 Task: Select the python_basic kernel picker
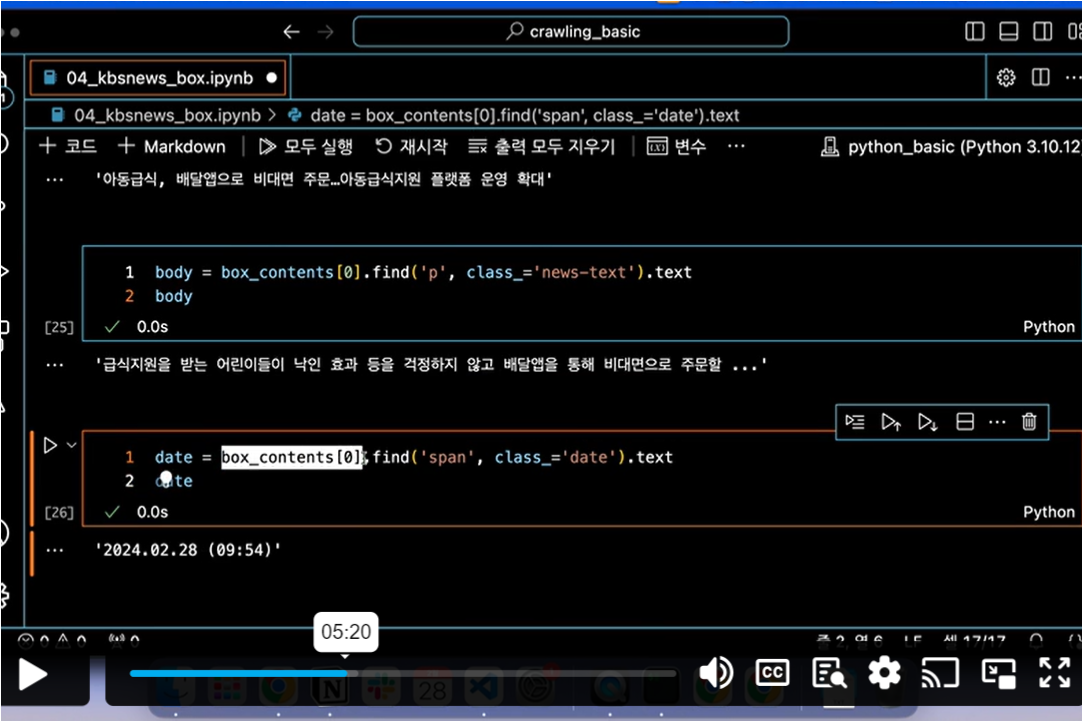[950, 146]
